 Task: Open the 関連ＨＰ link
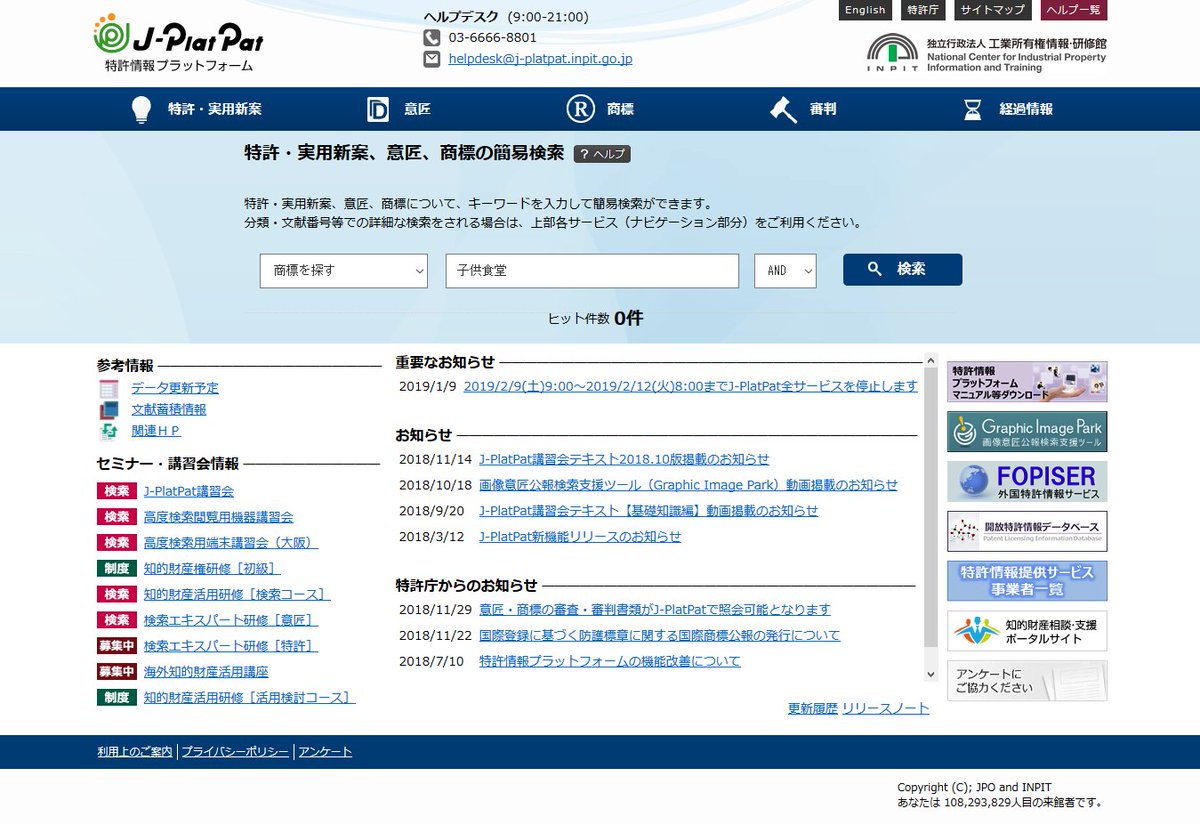point(156,431)
